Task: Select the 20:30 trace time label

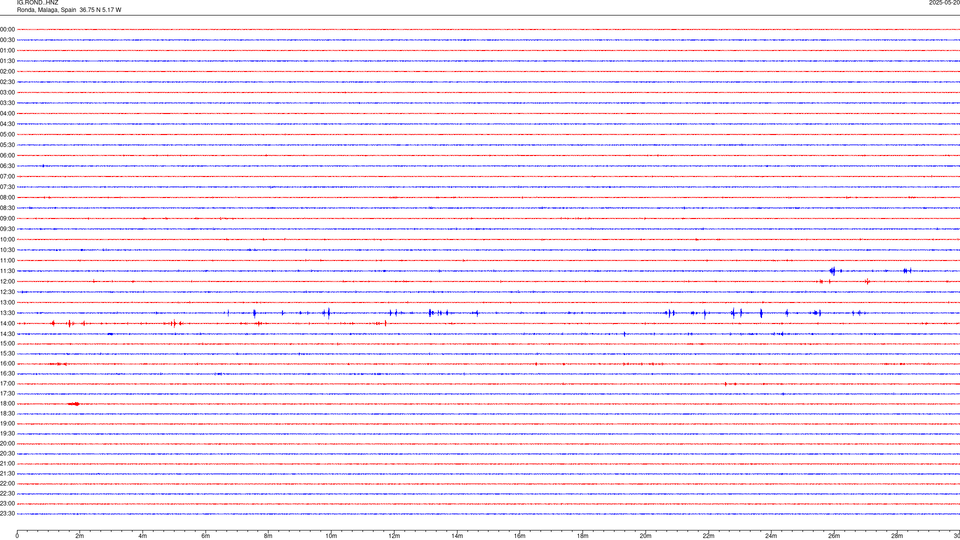Action: click(x=7, y=454)
